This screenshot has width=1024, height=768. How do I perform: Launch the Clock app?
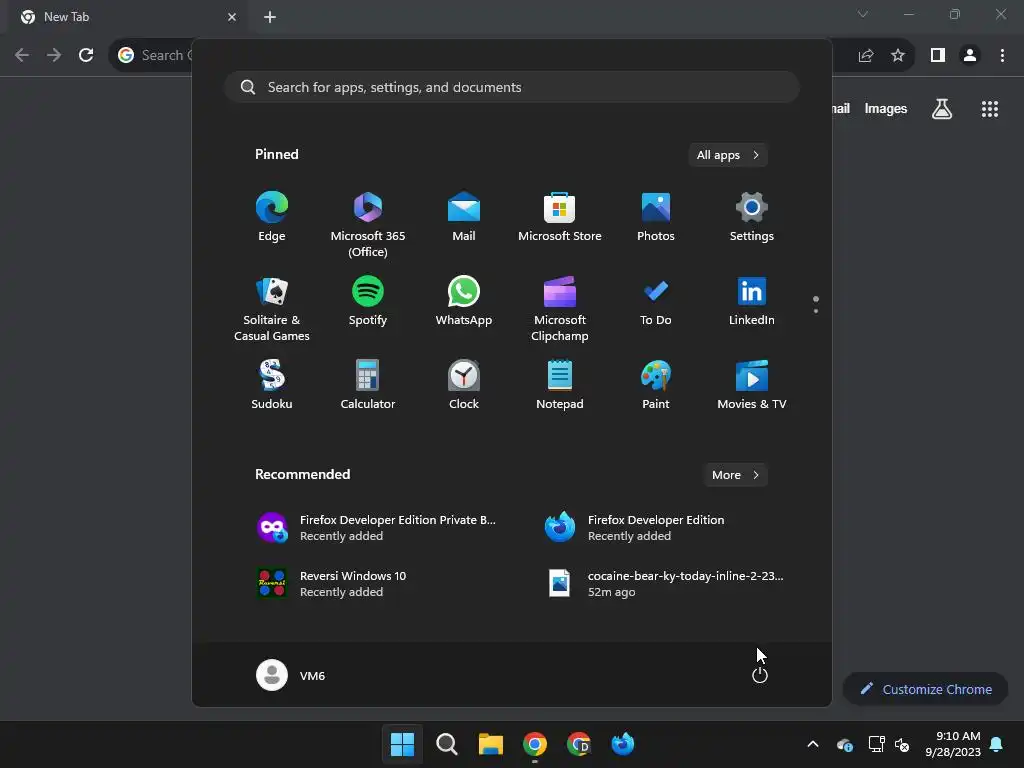tap(464, 385)
